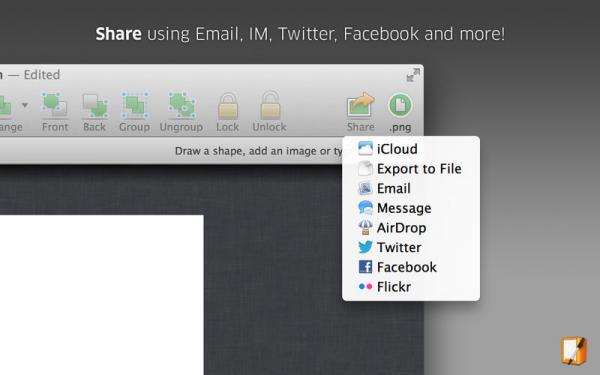Click the orange notepad app logo
The width and height of the screenshot is (600, 375).
tap(574, 350)
